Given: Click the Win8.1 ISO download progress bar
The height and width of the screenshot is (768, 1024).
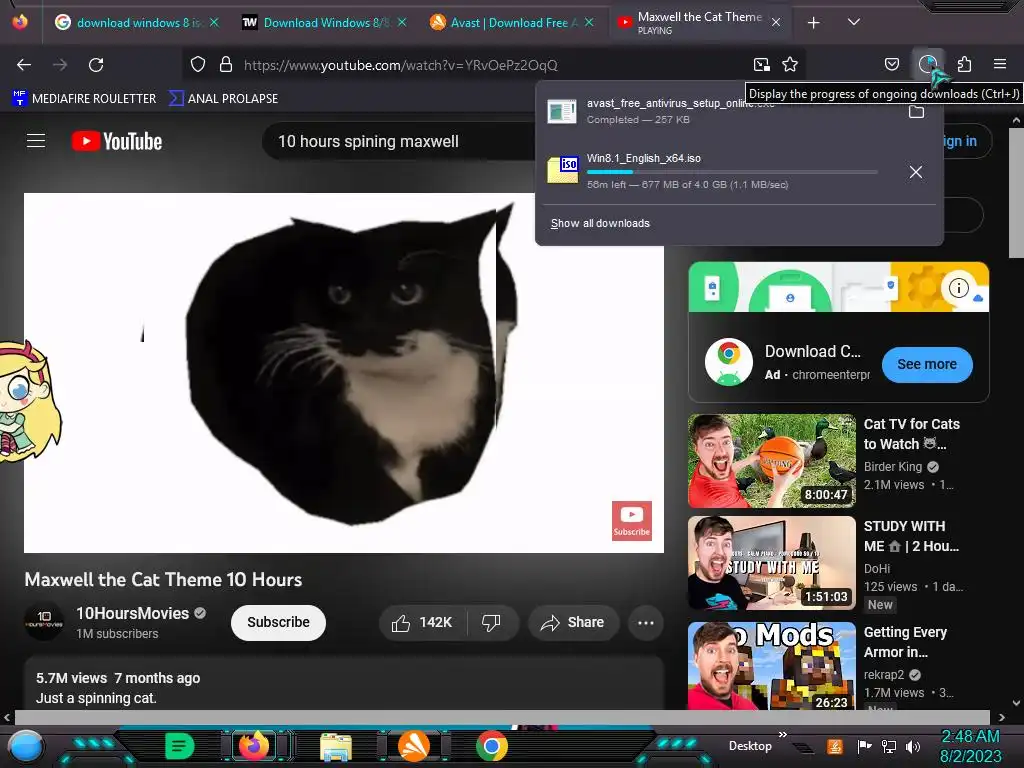Looking at the screenshot, I should pyautogui.click(x=732, y=172).
